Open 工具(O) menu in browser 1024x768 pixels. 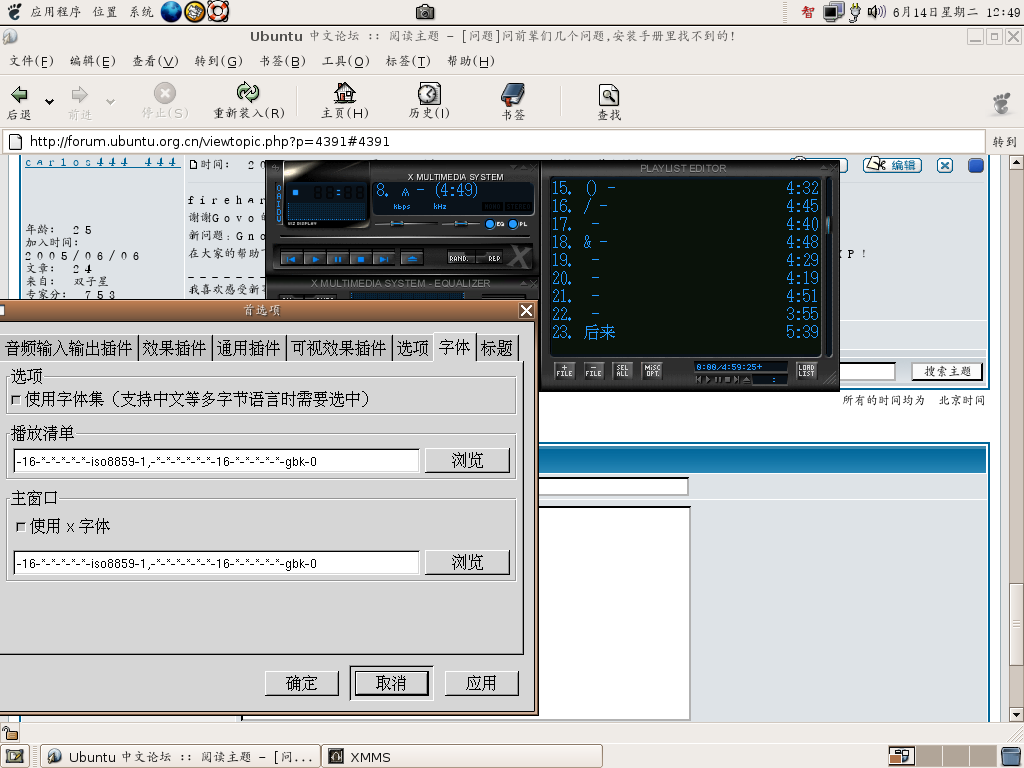(x=345, y=61)
